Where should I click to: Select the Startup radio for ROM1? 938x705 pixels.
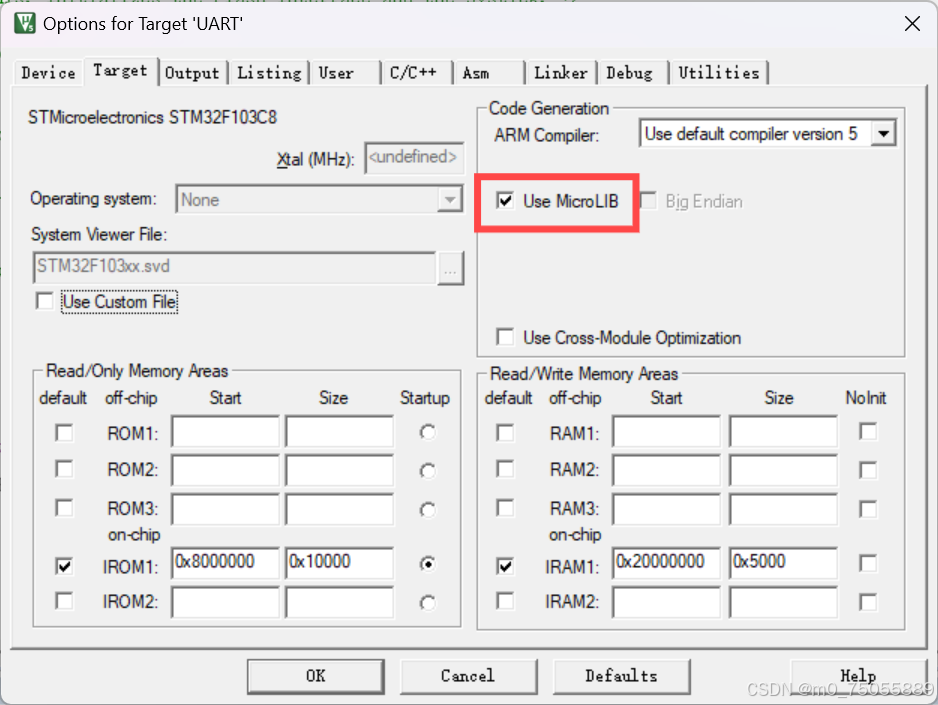pos(427,432)
